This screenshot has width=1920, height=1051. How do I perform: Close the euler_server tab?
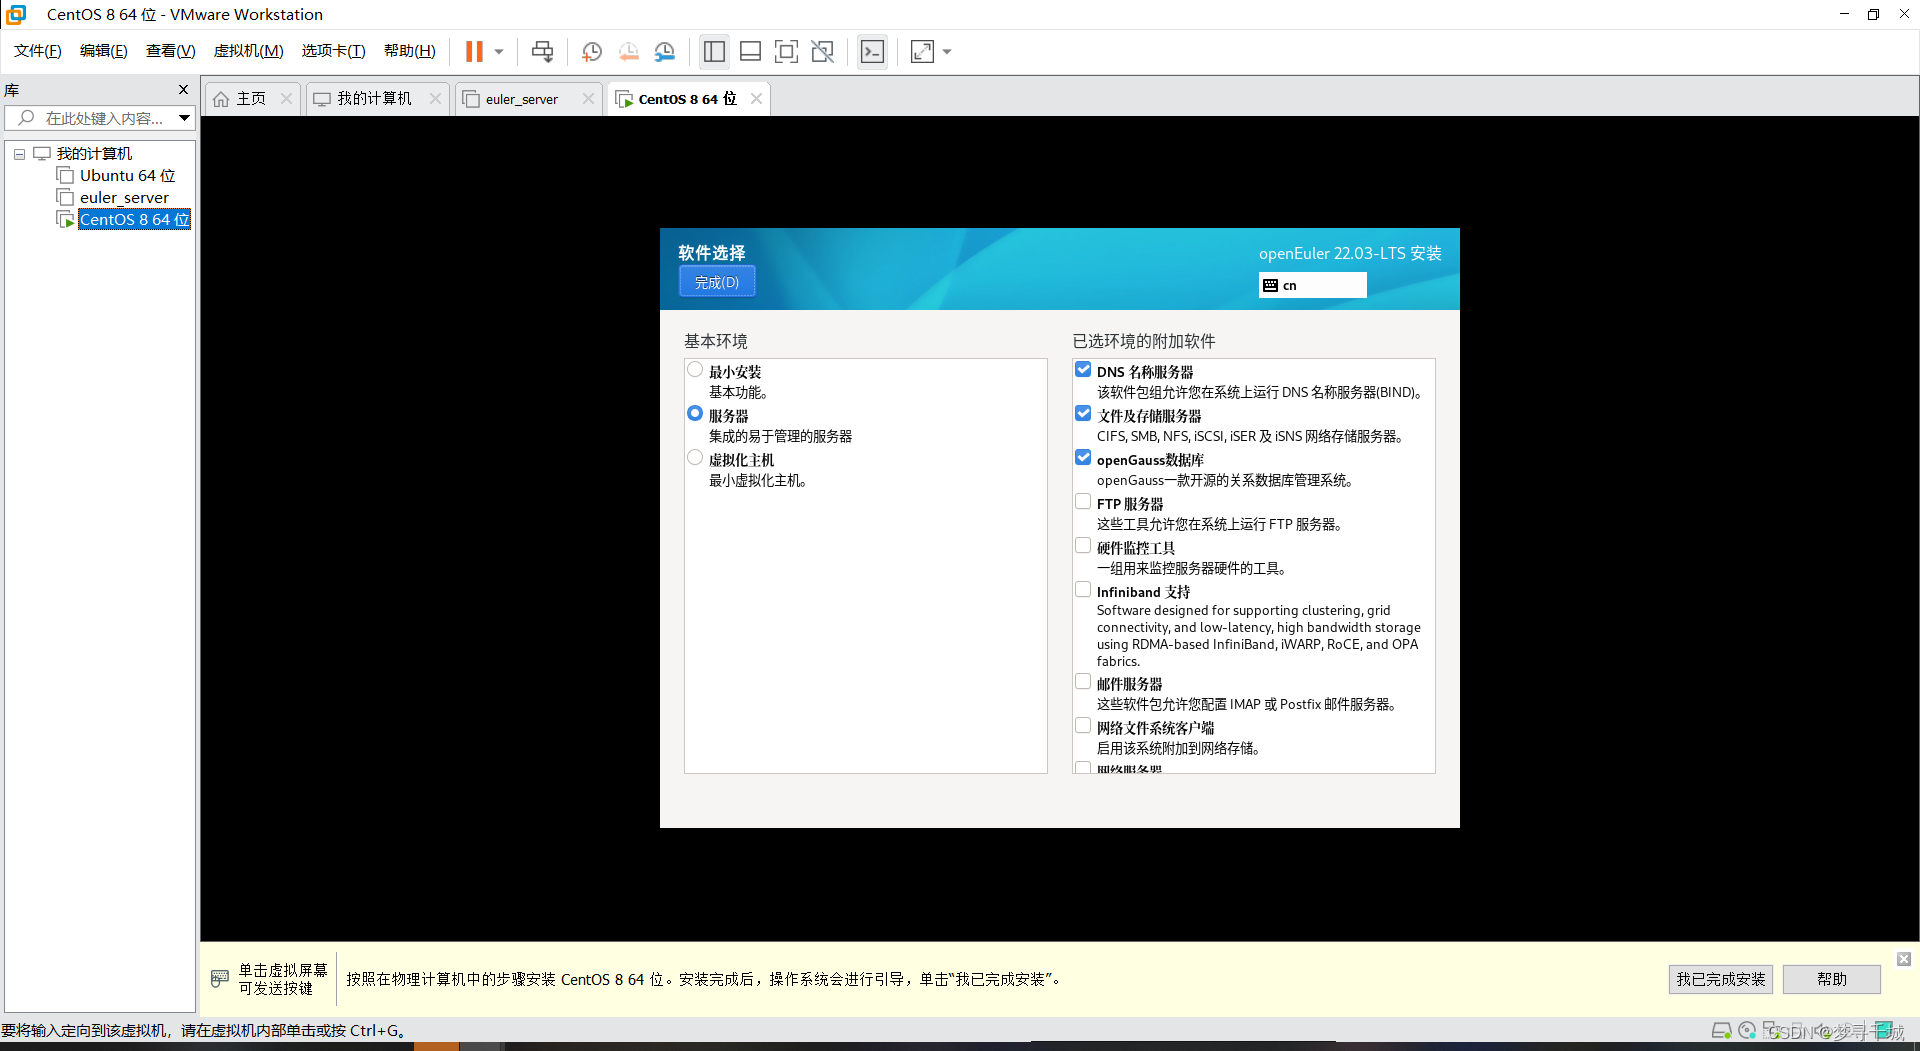tap(588, 98)
